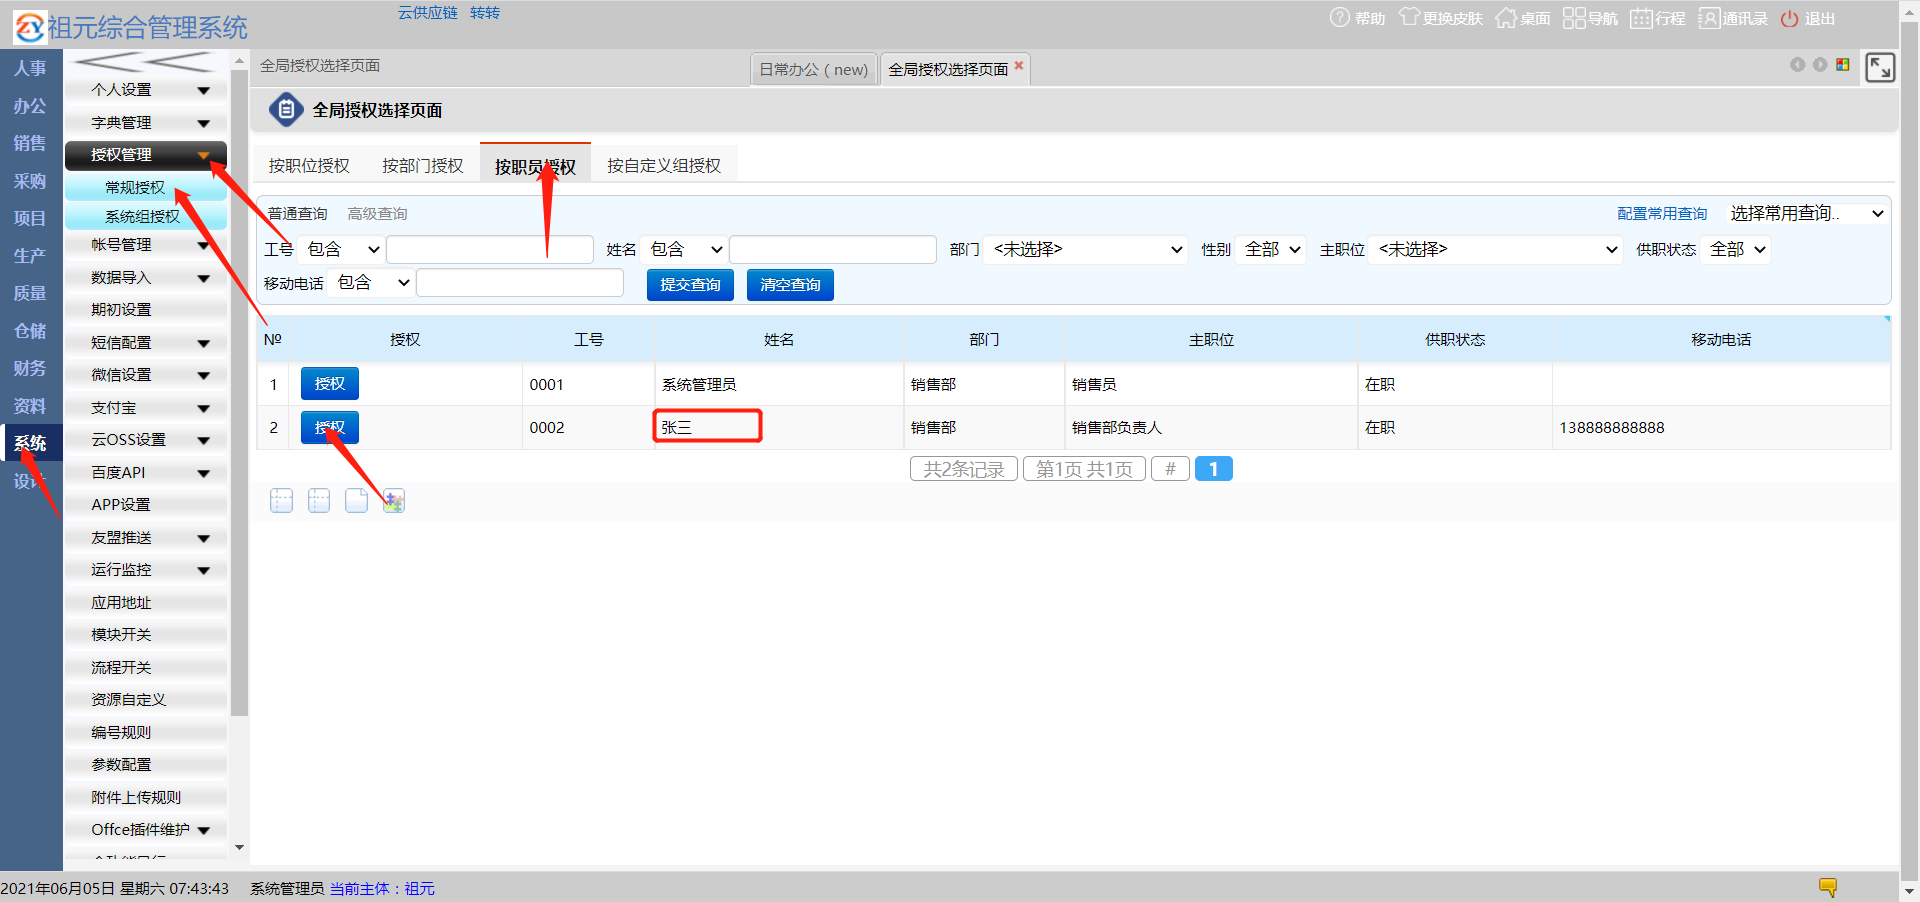The image size is (1920, 902).
Task: Expand the 字典管理 menu
Action: coord(146,123)
